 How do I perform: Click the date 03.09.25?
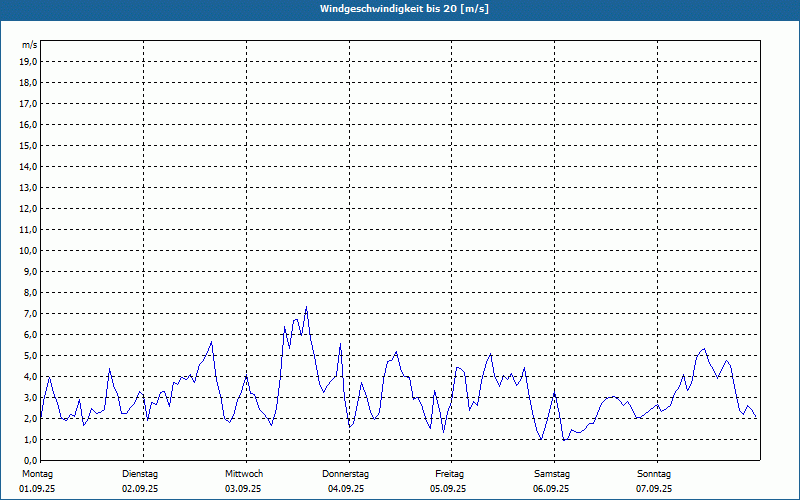[x=244, y=489]
